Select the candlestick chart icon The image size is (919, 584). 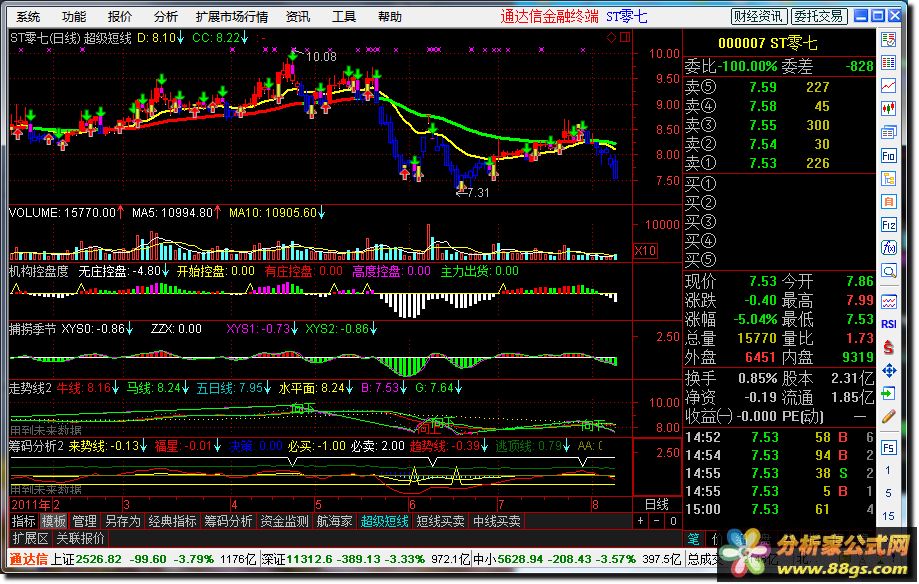(x=889, y=108)
